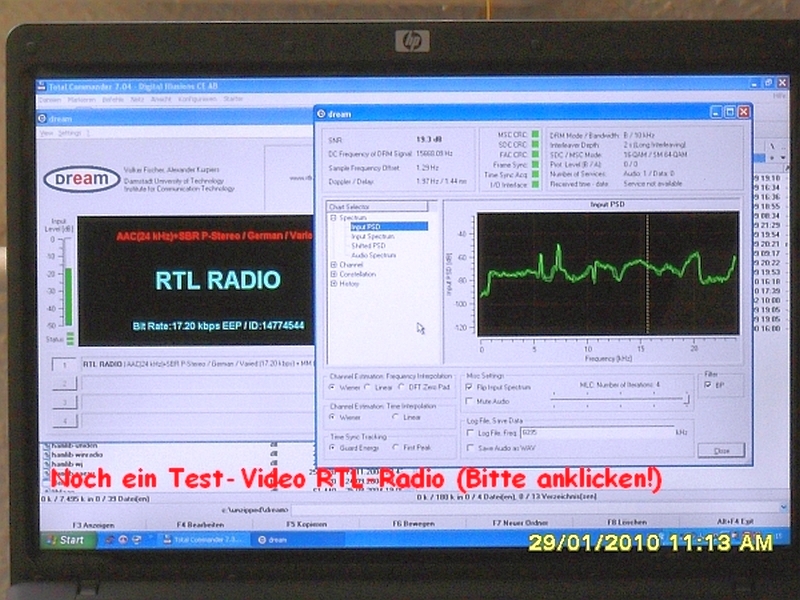This screenshot has width=800, height=600.
Task: Select Input Spectrum in Chart Selector
Action: point(372,236)
